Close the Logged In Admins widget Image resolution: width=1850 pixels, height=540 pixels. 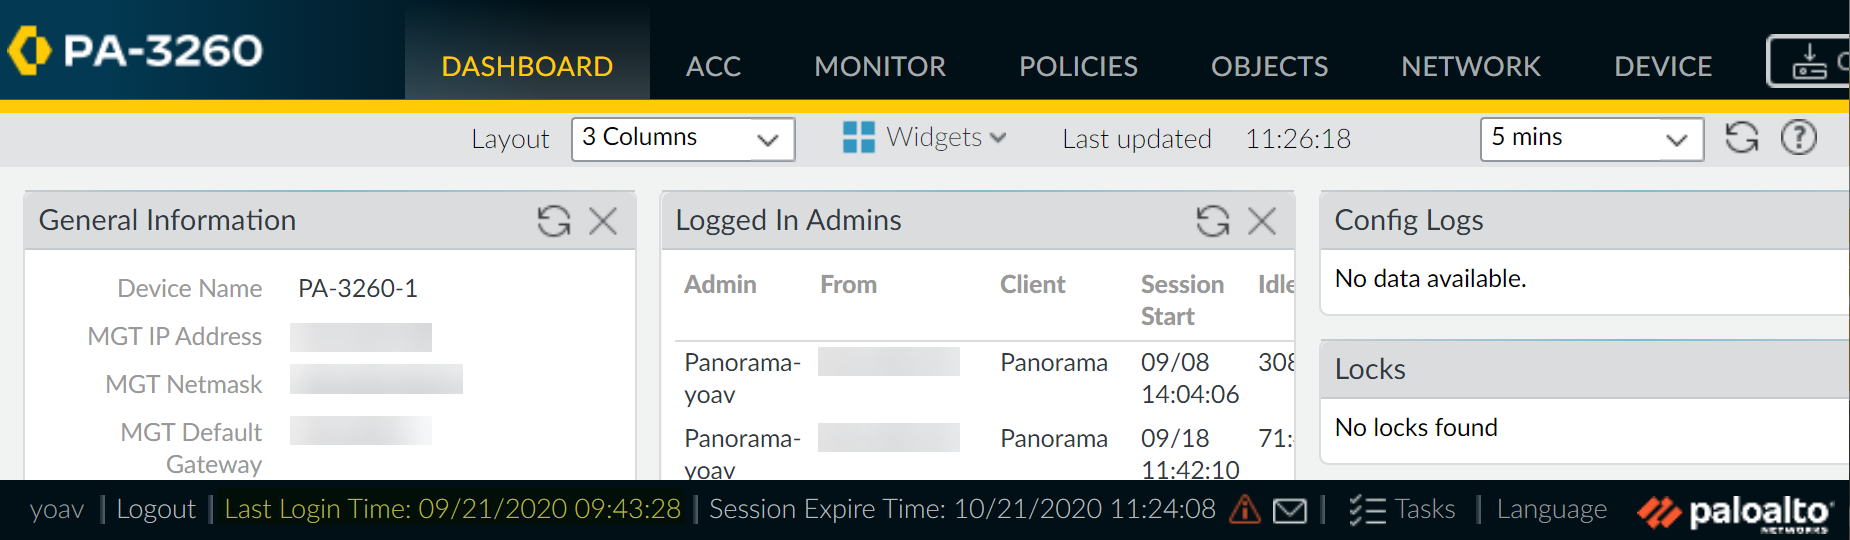[1262, 221]
